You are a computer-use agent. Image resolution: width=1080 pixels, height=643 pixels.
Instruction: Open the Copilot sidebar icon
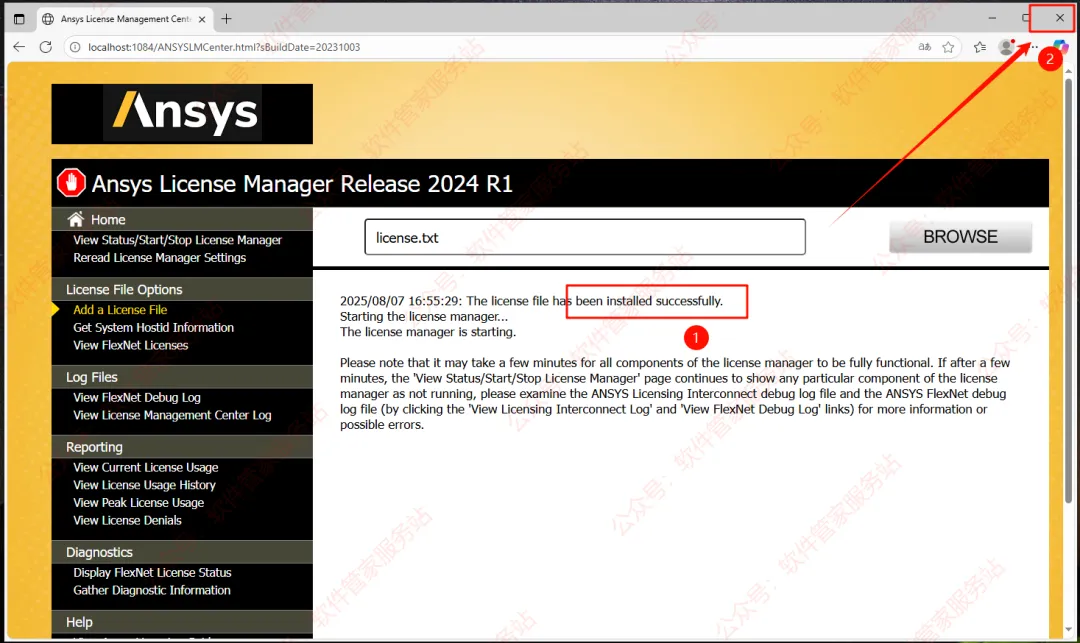coord(1061,46)
